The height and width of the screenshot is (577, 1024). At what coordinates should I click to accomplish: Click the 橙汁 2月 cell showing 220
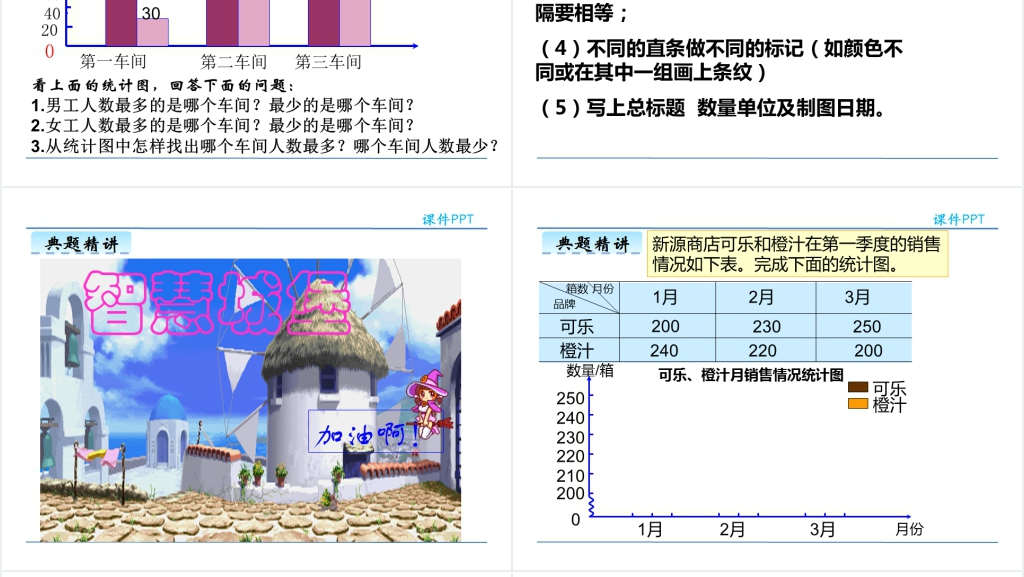(x=765, y=350)
